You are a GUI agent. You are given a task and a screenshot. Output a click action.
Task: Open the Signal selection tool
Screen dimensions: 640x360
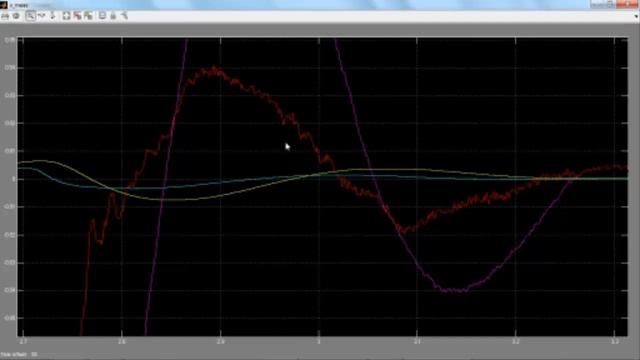click(x=124, y=16)
